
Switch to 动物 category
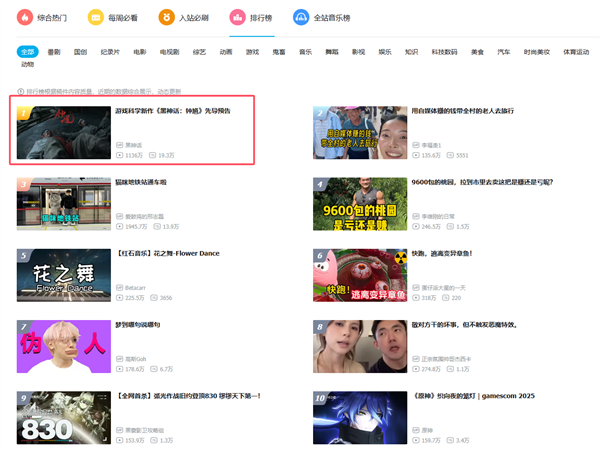pyautogui.click(x=28, y=64)
